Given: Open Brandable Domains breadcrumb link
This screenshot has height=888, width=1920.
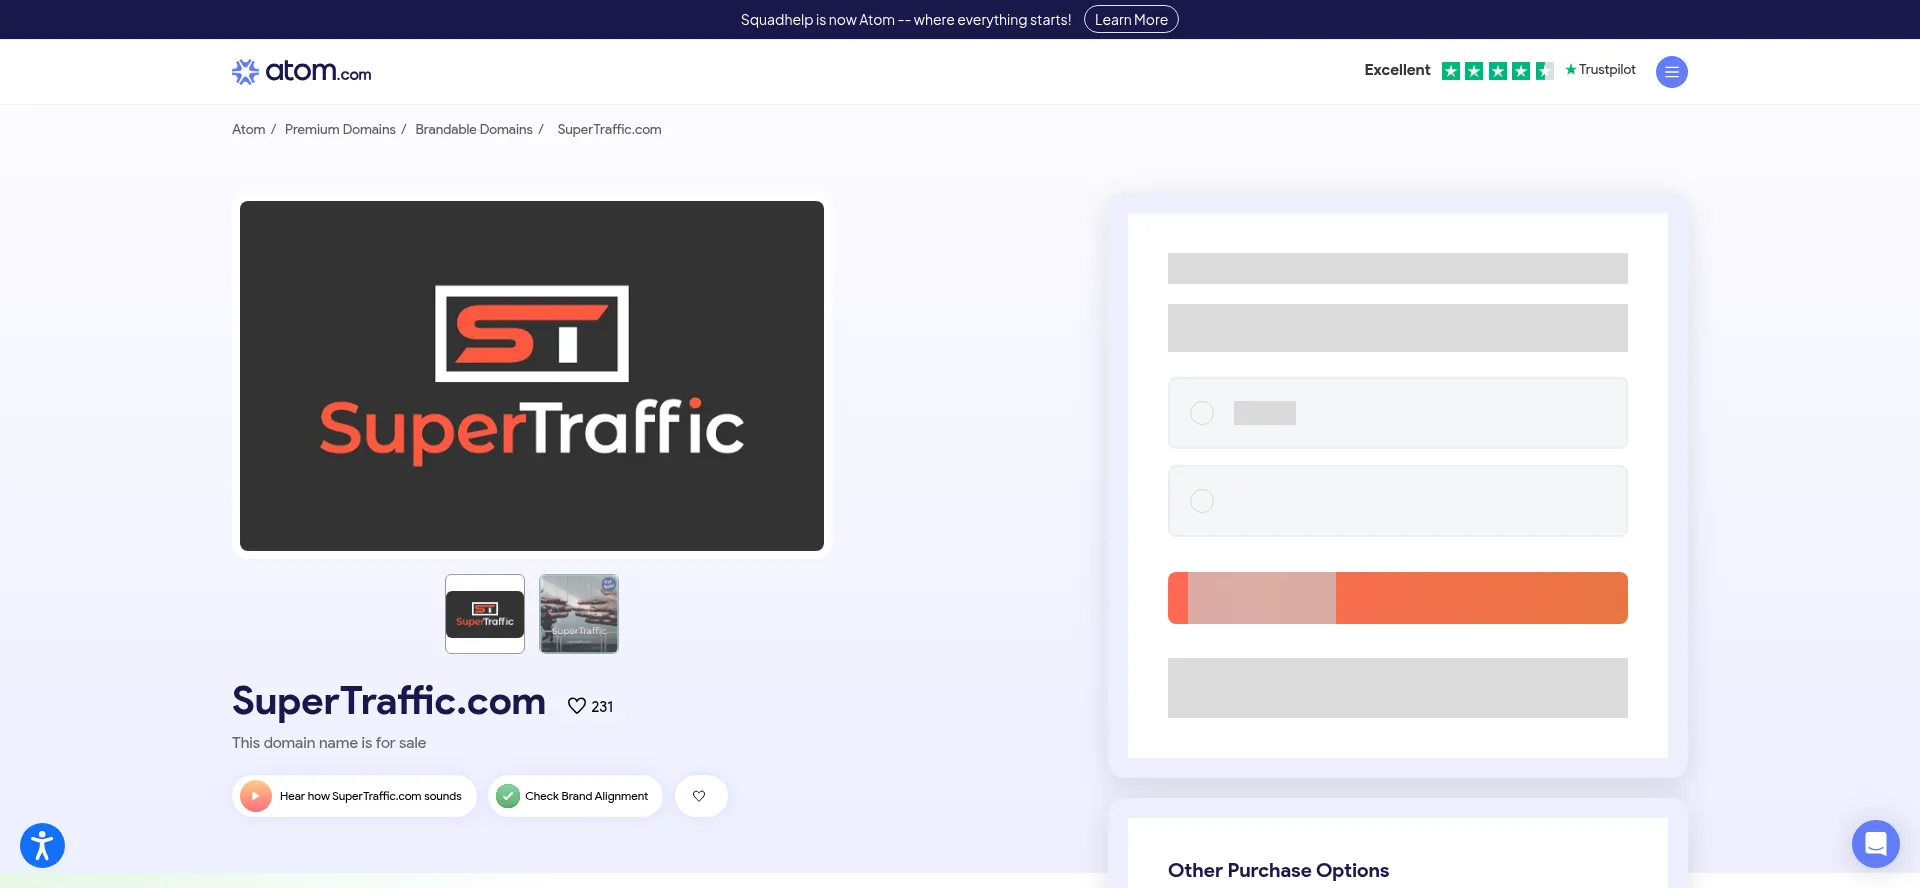Looking at the screenshot, I should (474, 129).
